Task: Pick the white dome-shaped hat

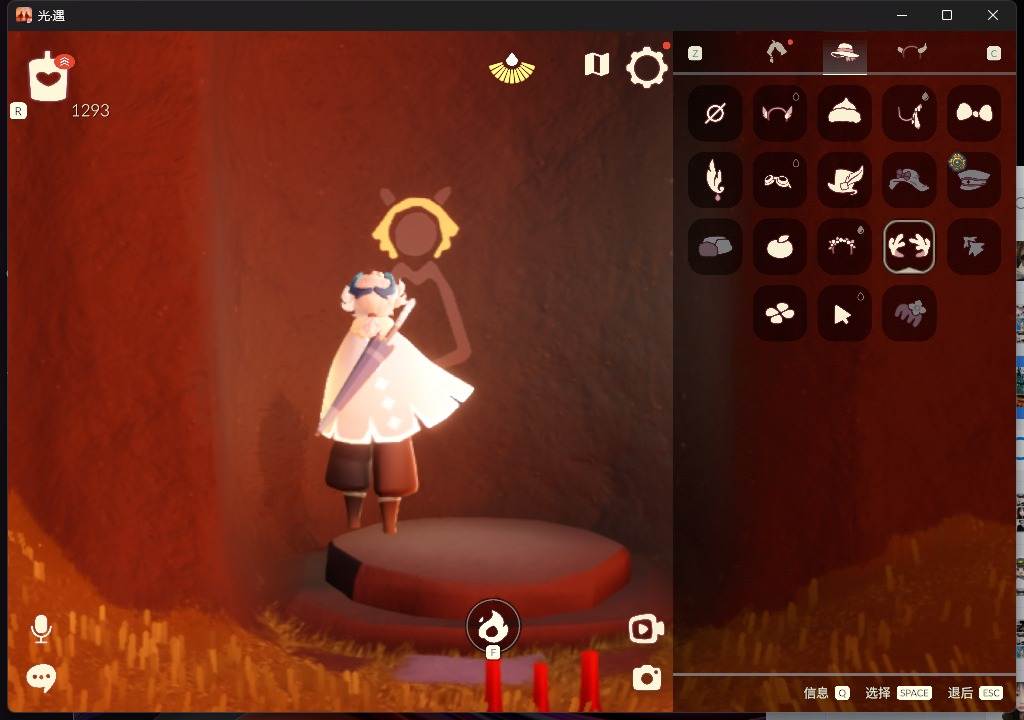Action: 844,113
